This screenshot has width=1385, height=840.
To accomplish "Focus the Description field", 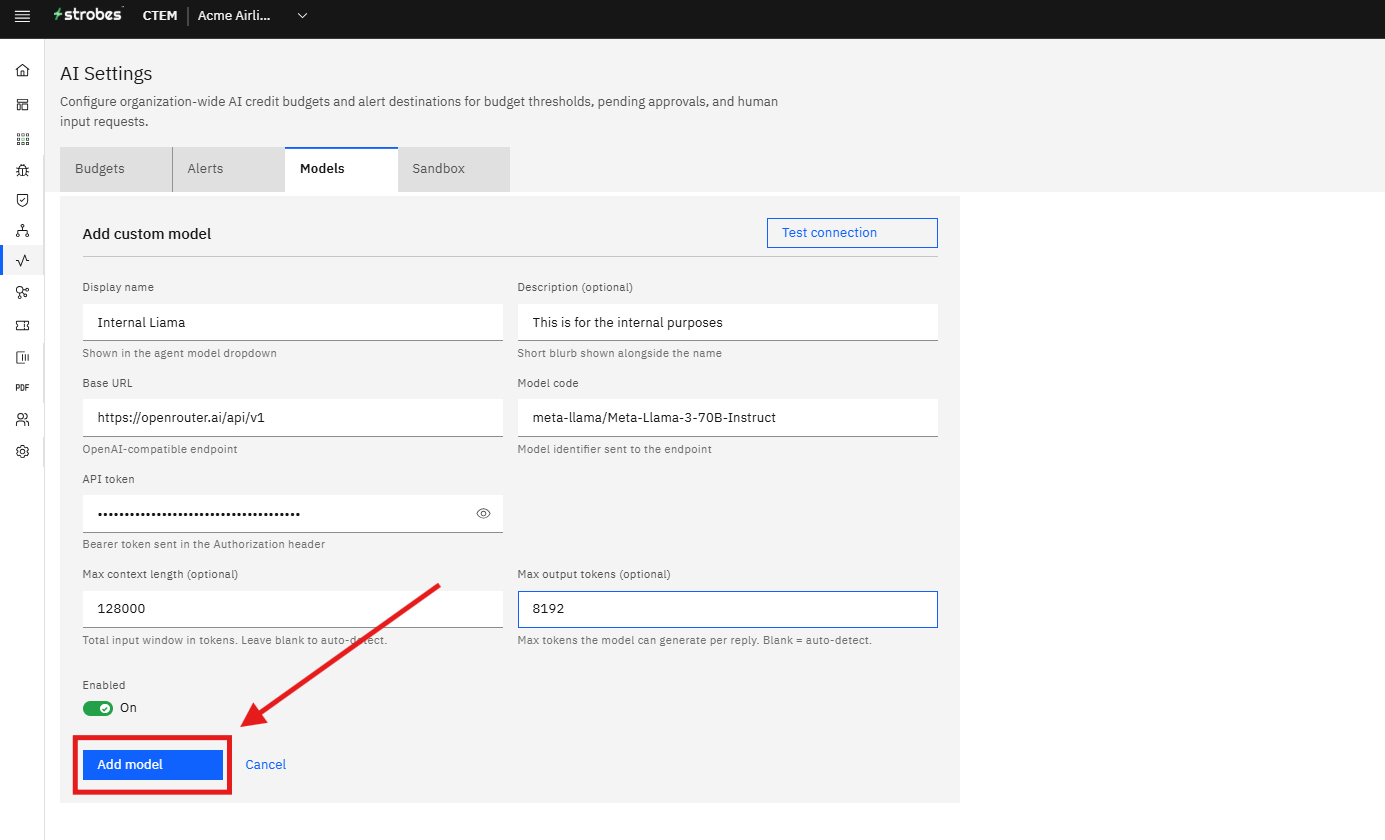I will pyautogui.click(x=728, y=322).
